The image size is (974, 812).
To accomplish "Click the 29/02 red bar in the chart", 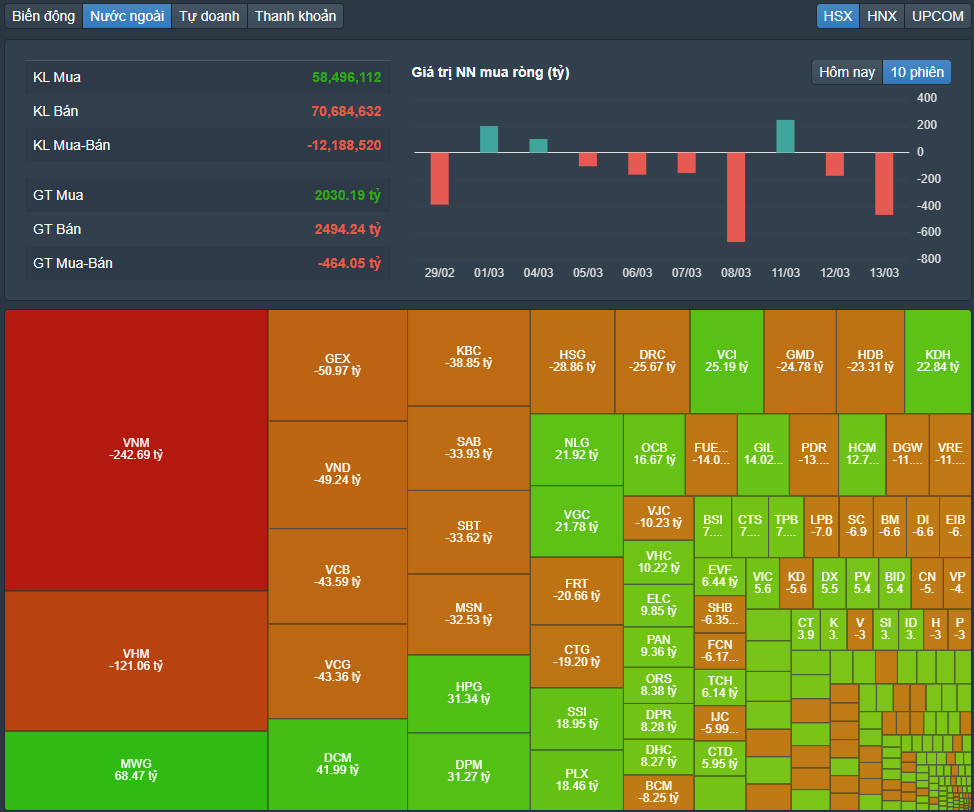I will 439,178.
